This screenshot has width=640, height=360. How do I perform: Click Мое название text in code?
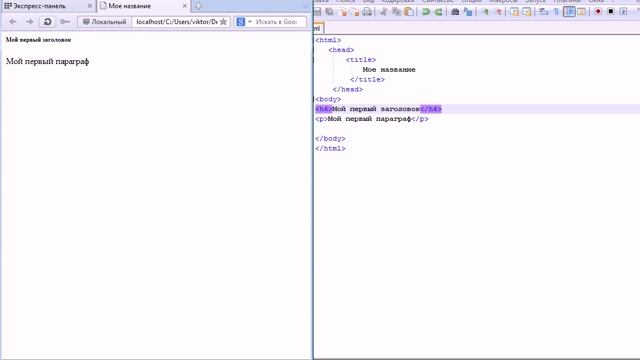[x=389, y=69]
